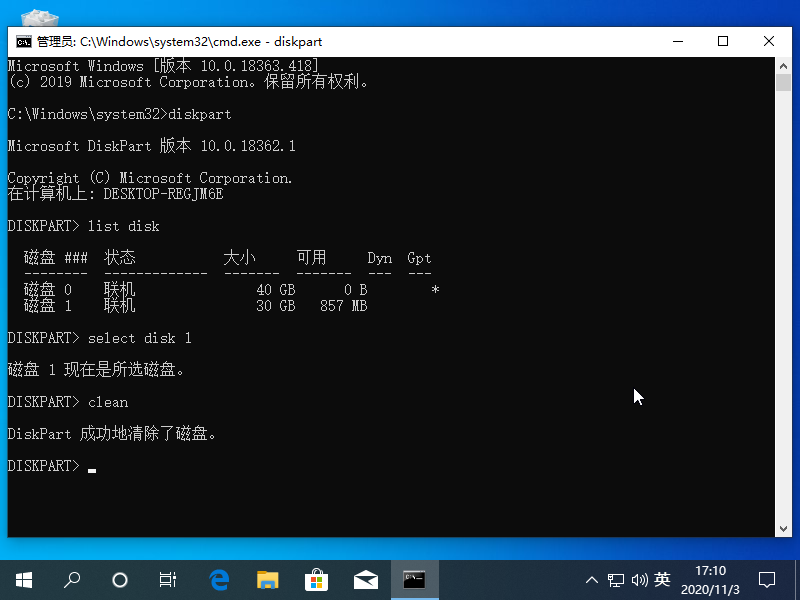Open the Mail app
The height and width of the screenshot is (600, 800).
point(365,580)
